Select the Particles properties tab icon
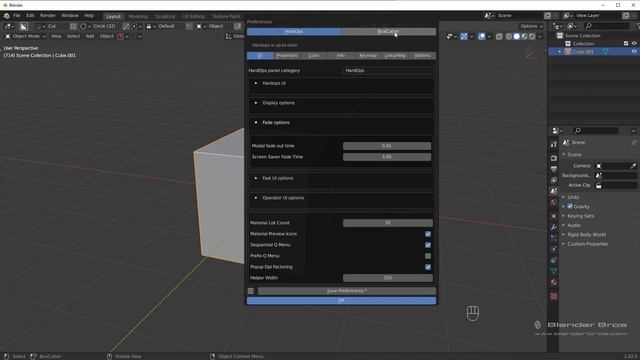 [x=553, y=238]
